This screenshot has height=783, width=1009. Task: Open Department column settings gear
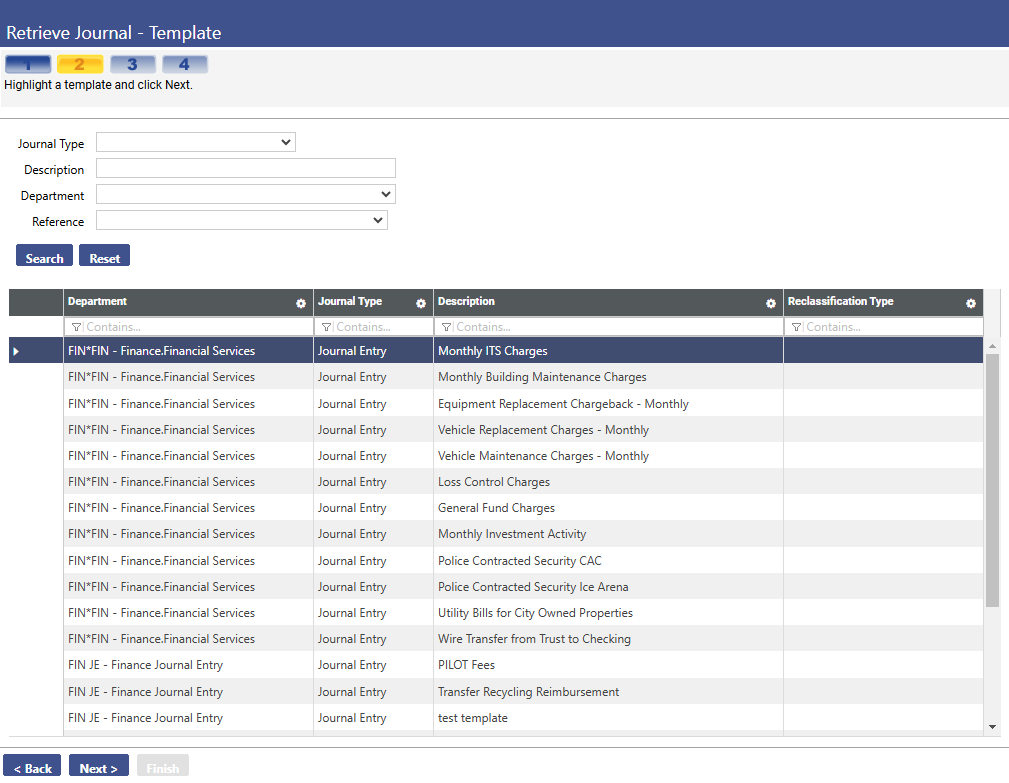[x=301, y=304]
